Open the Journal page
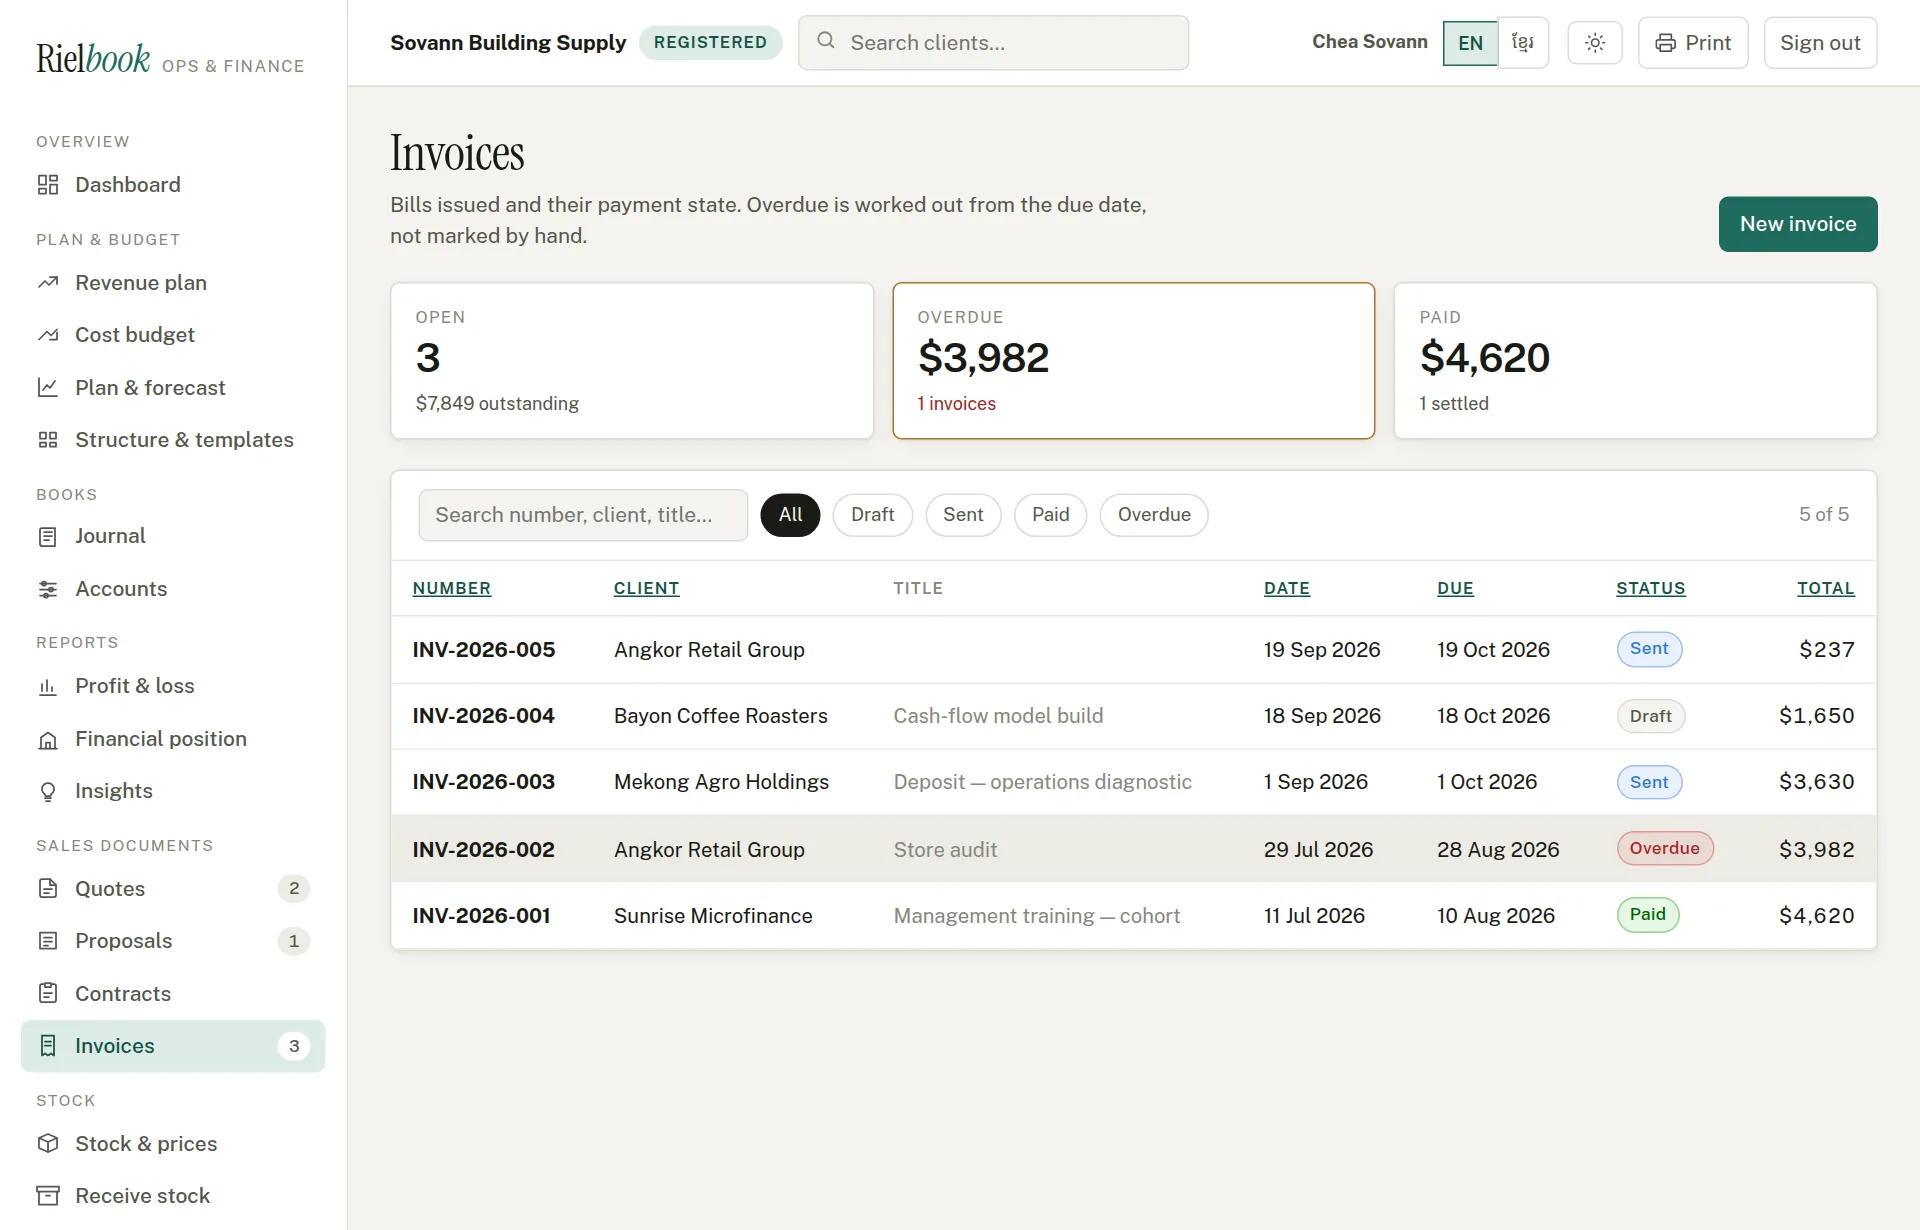Image resolution: width=1920 pixels, height=1230 pixels. click(173, 537)
